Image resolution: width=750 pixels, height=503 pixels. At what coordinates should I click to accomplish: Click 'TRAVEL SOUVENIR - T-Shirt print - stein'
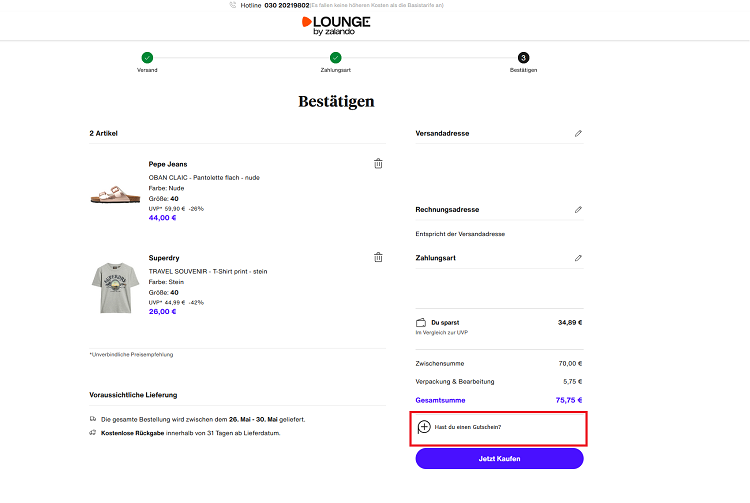click(x=208, y=271)
